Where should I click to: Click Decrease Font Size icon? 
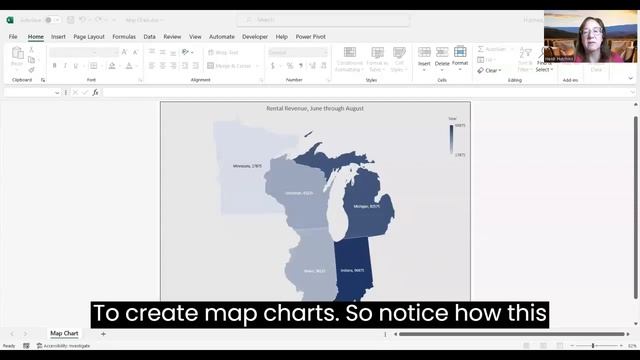(135, 52)
